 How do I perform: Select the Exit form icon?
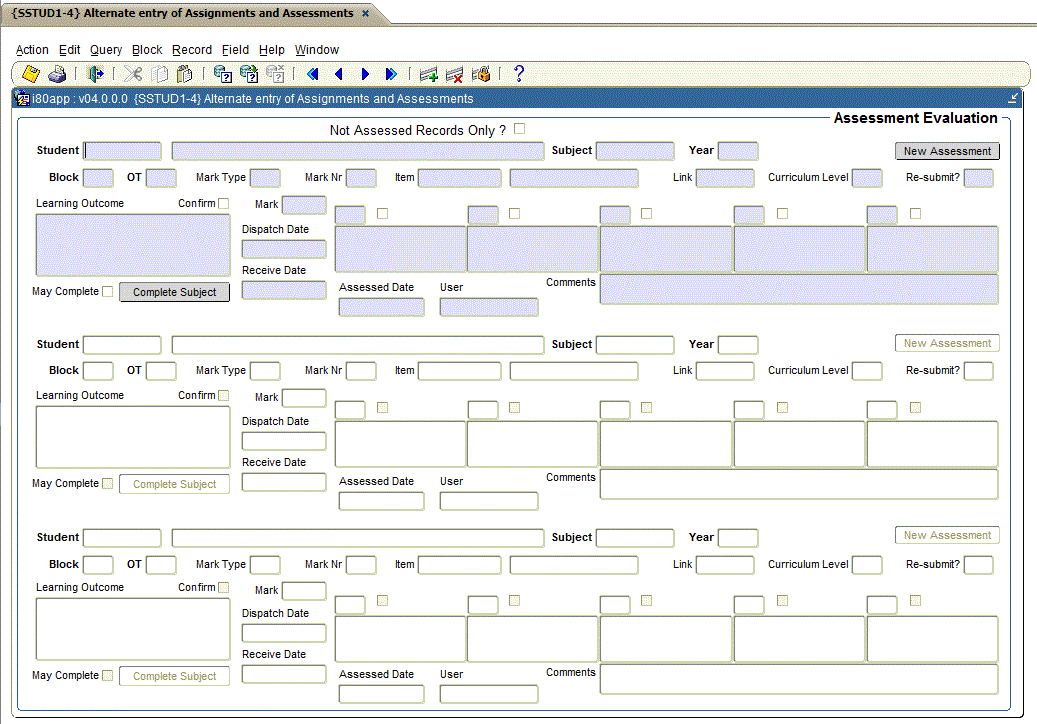point(95,73)
